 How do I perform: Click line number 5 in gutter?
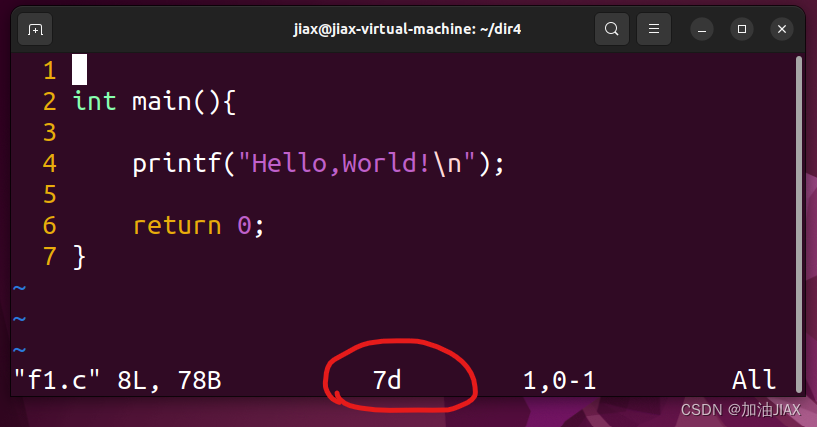coord(49,195)
